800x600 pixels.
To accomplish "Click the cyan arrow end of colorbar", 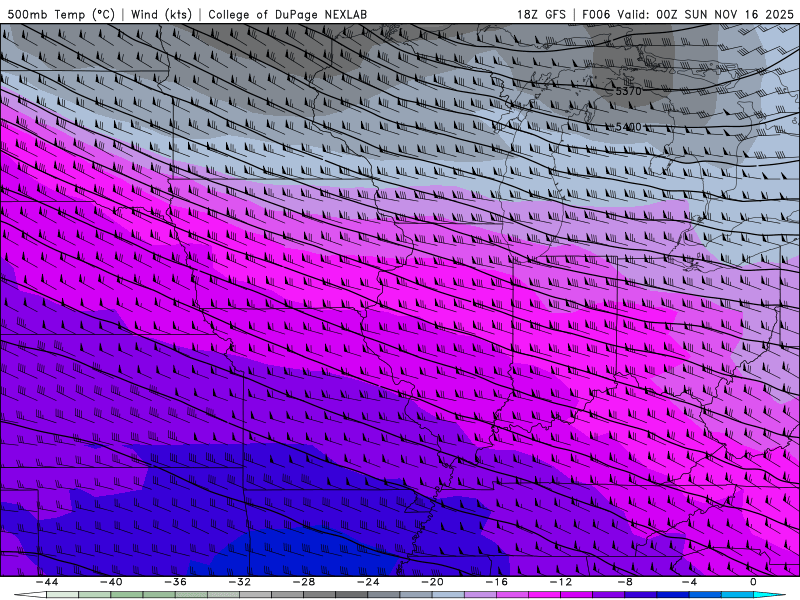I will (x=769, y=595).
